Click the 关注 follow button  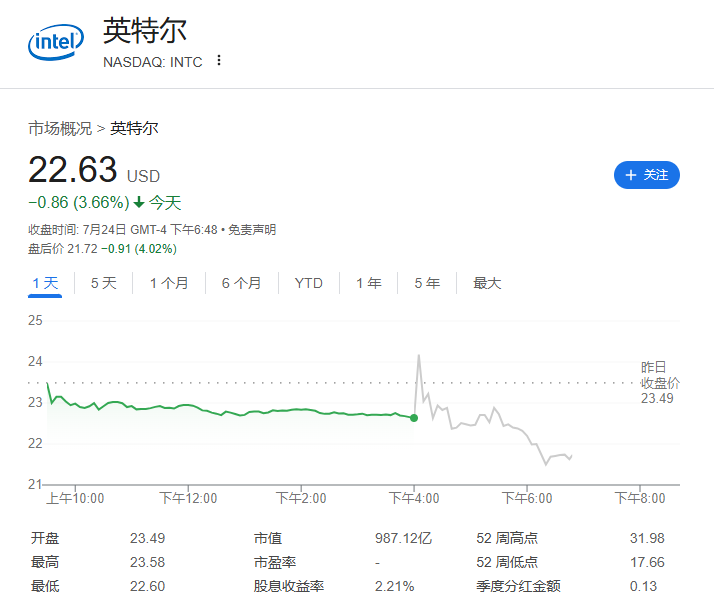click(x=647, y=175)
